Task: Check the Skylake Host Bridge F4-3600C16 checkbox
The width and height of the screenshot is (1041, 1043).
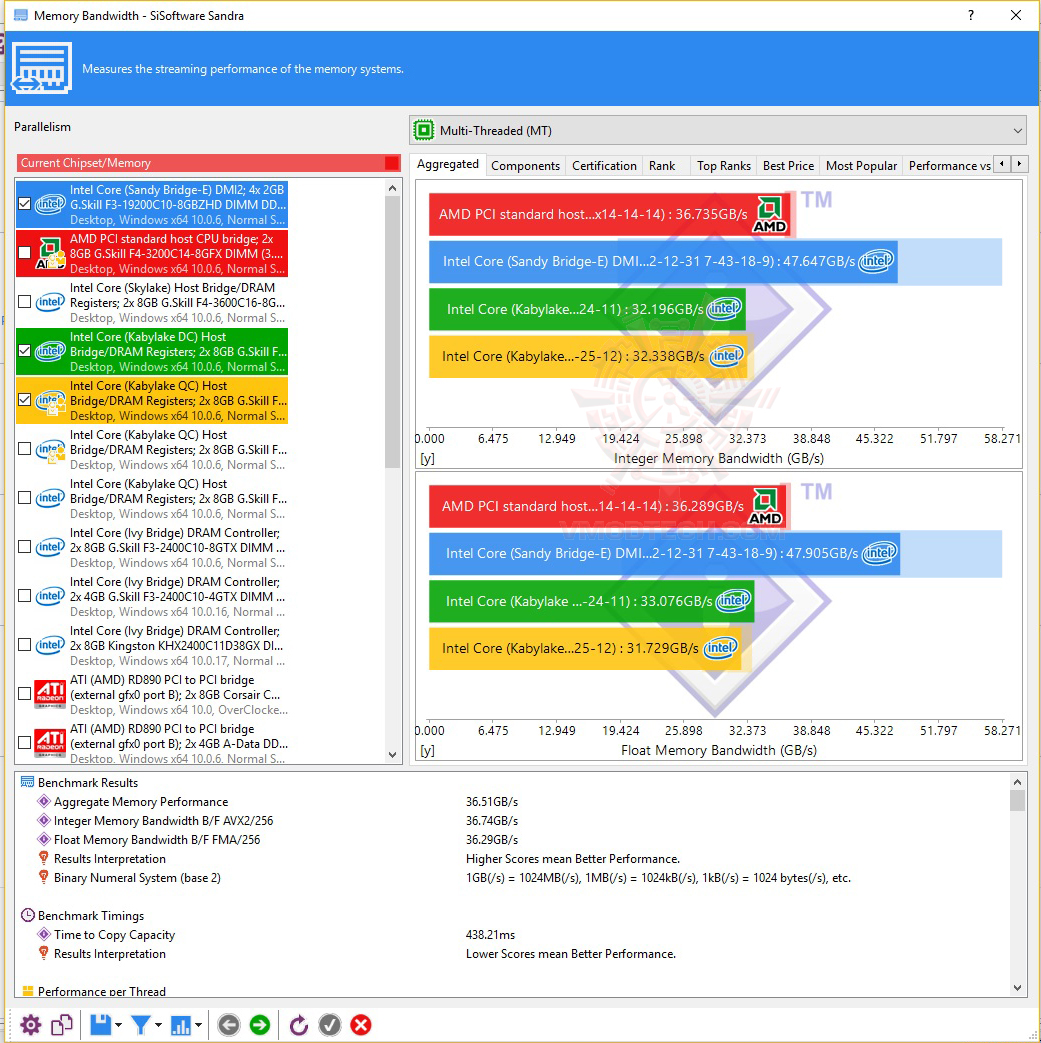Action: [25, 302]
